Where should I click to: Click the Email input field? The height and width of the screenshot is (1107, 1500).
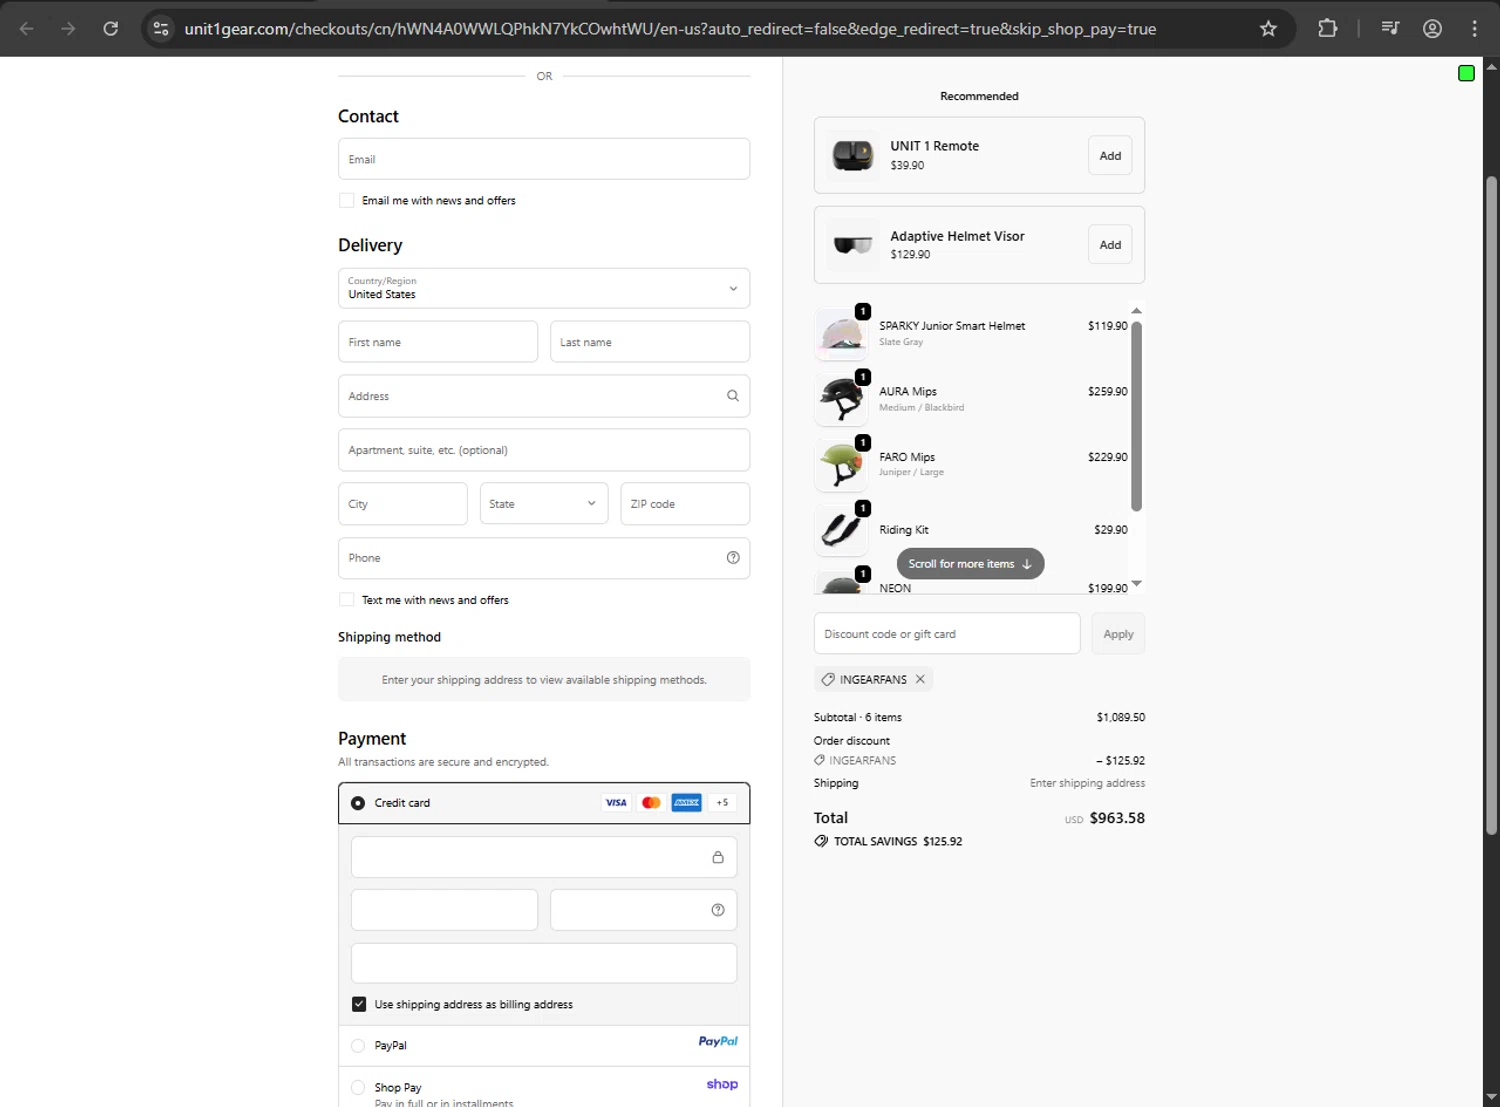click(544, 159)
